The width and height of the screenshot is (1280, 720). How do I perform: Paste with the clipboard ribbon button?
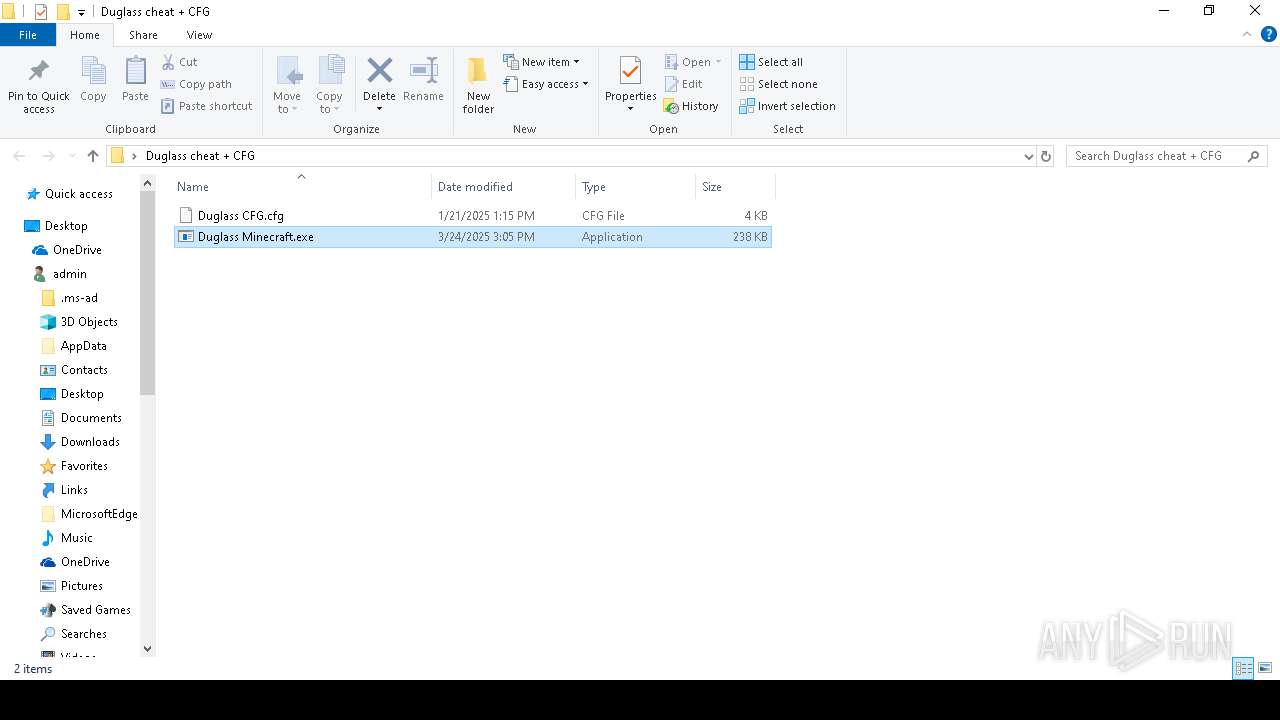tap(135, 80)
